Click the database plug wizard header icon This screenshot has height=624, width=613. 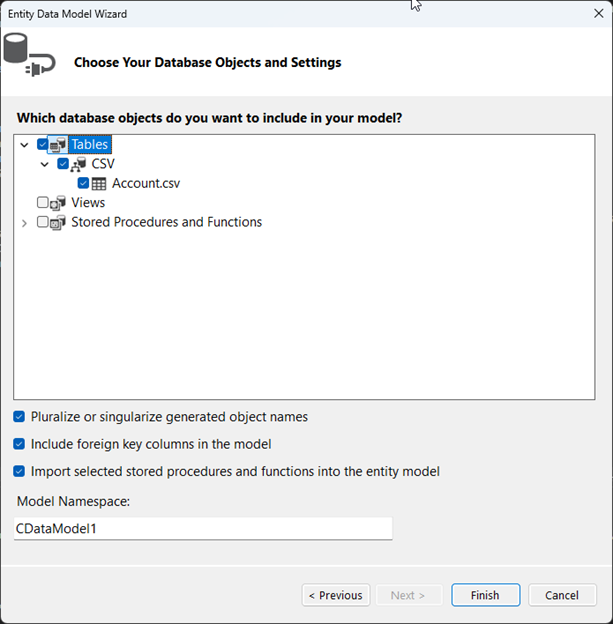click(29, 56)
